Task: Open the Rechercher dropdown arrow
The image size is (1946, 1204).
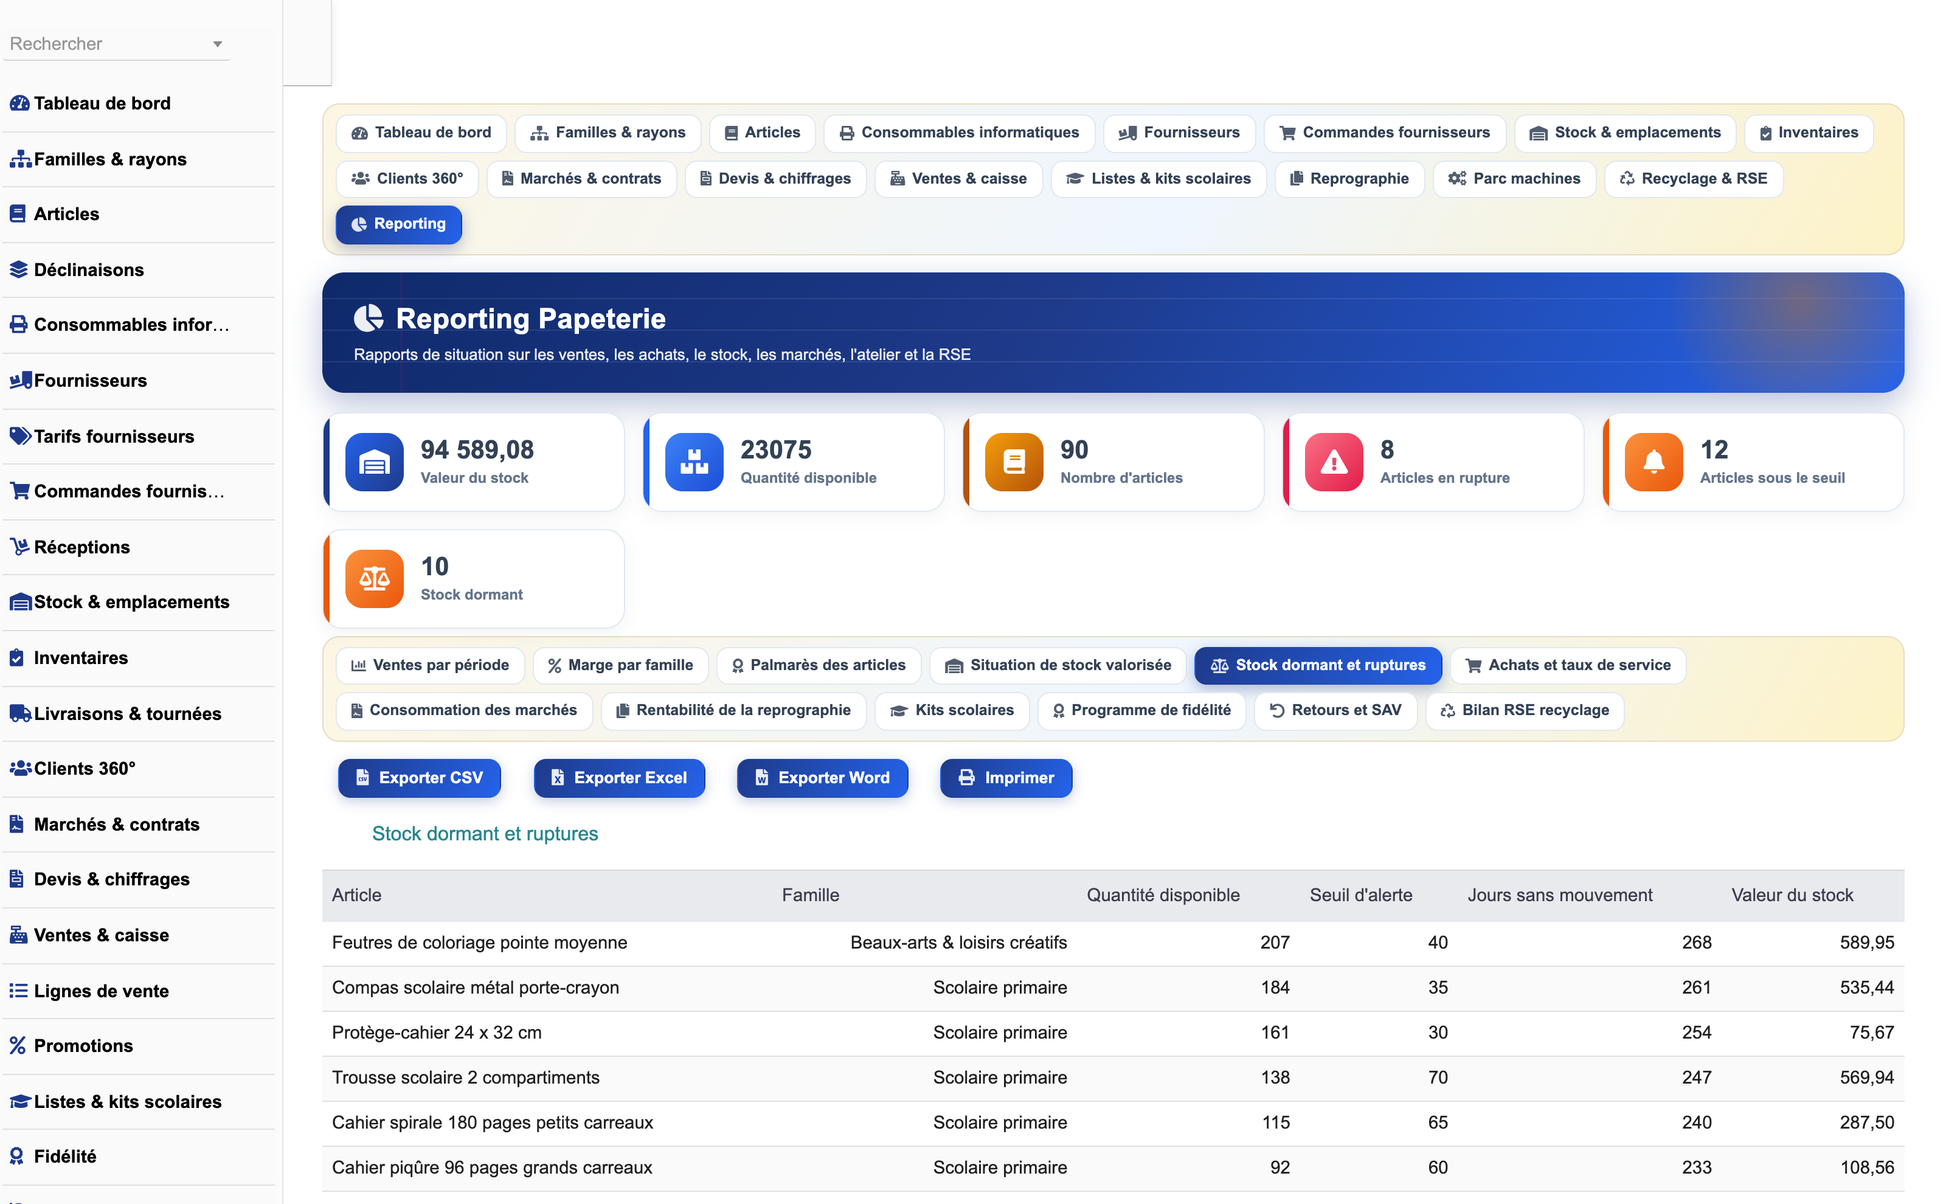Action: point(217,44)
